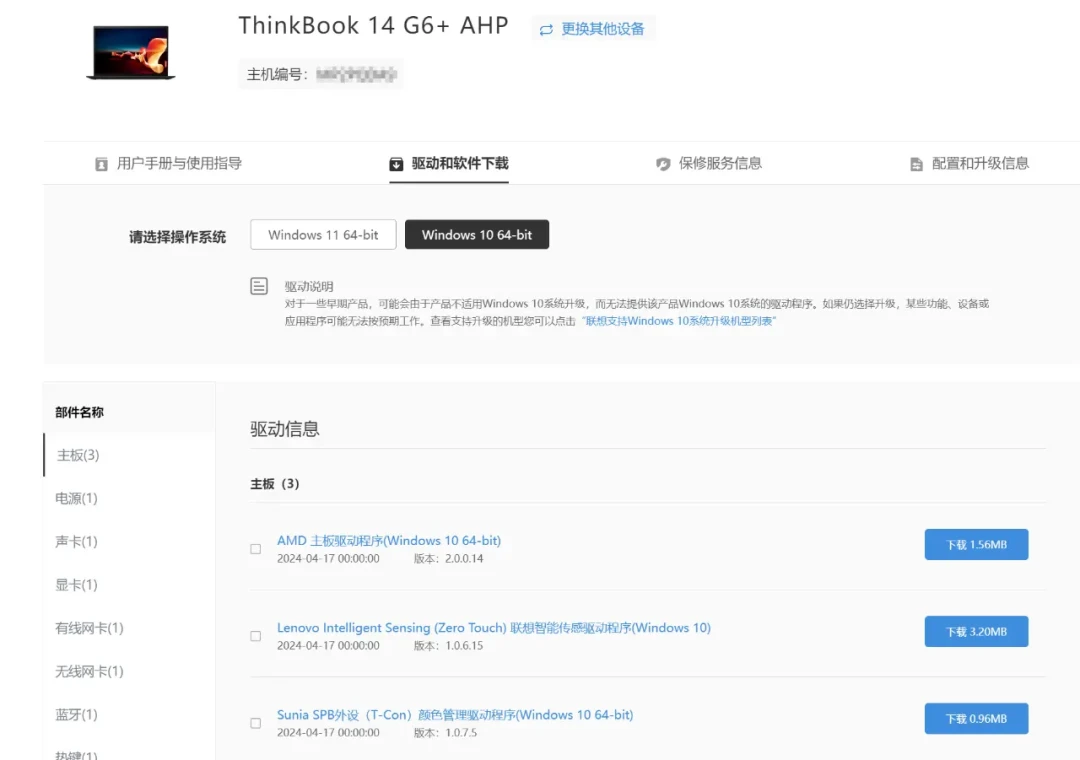Click the configuration document icon
The height and width of the screenshot is (760, 1080).
[x=916, y=164]
